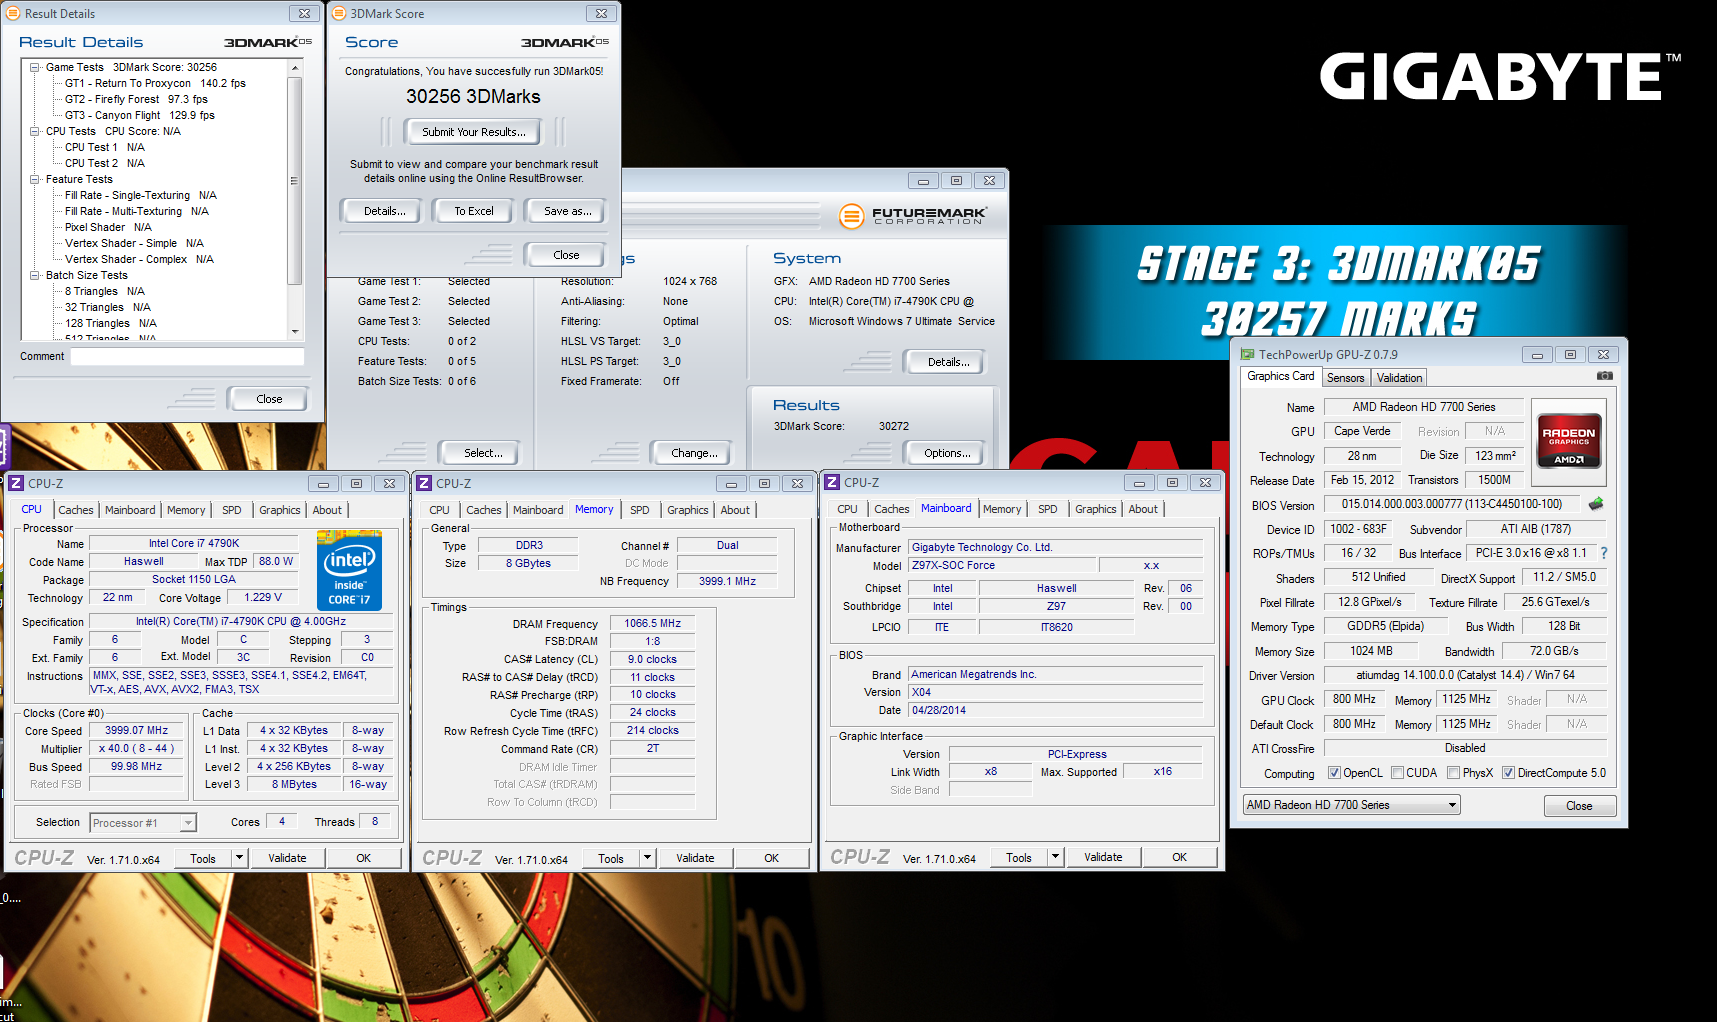The image size is (1717, 1022).
Task: Click the title icon of the CPU-Z Mainboard window
Action: (x=832, y=482)
